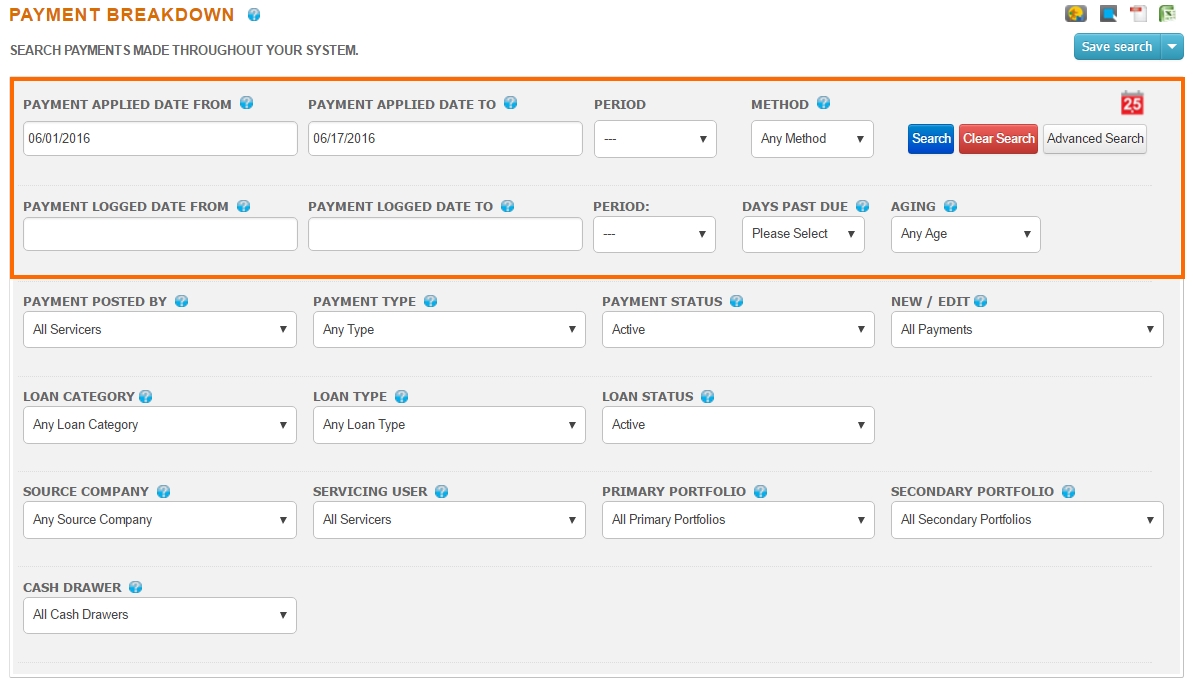Open the All Payments dropdown
Image resolution: width=1193 pixels, height=689 pixels.
pos(1027,329)
